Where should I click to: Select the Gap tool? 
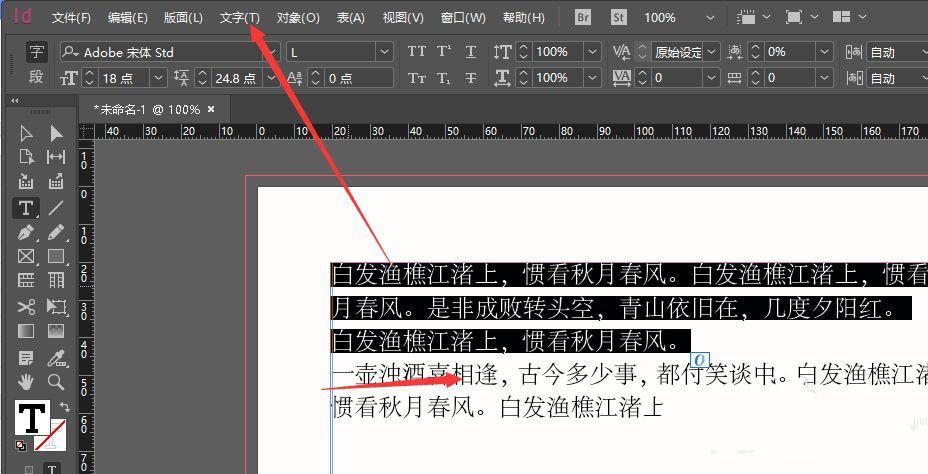tap(56, 157)
